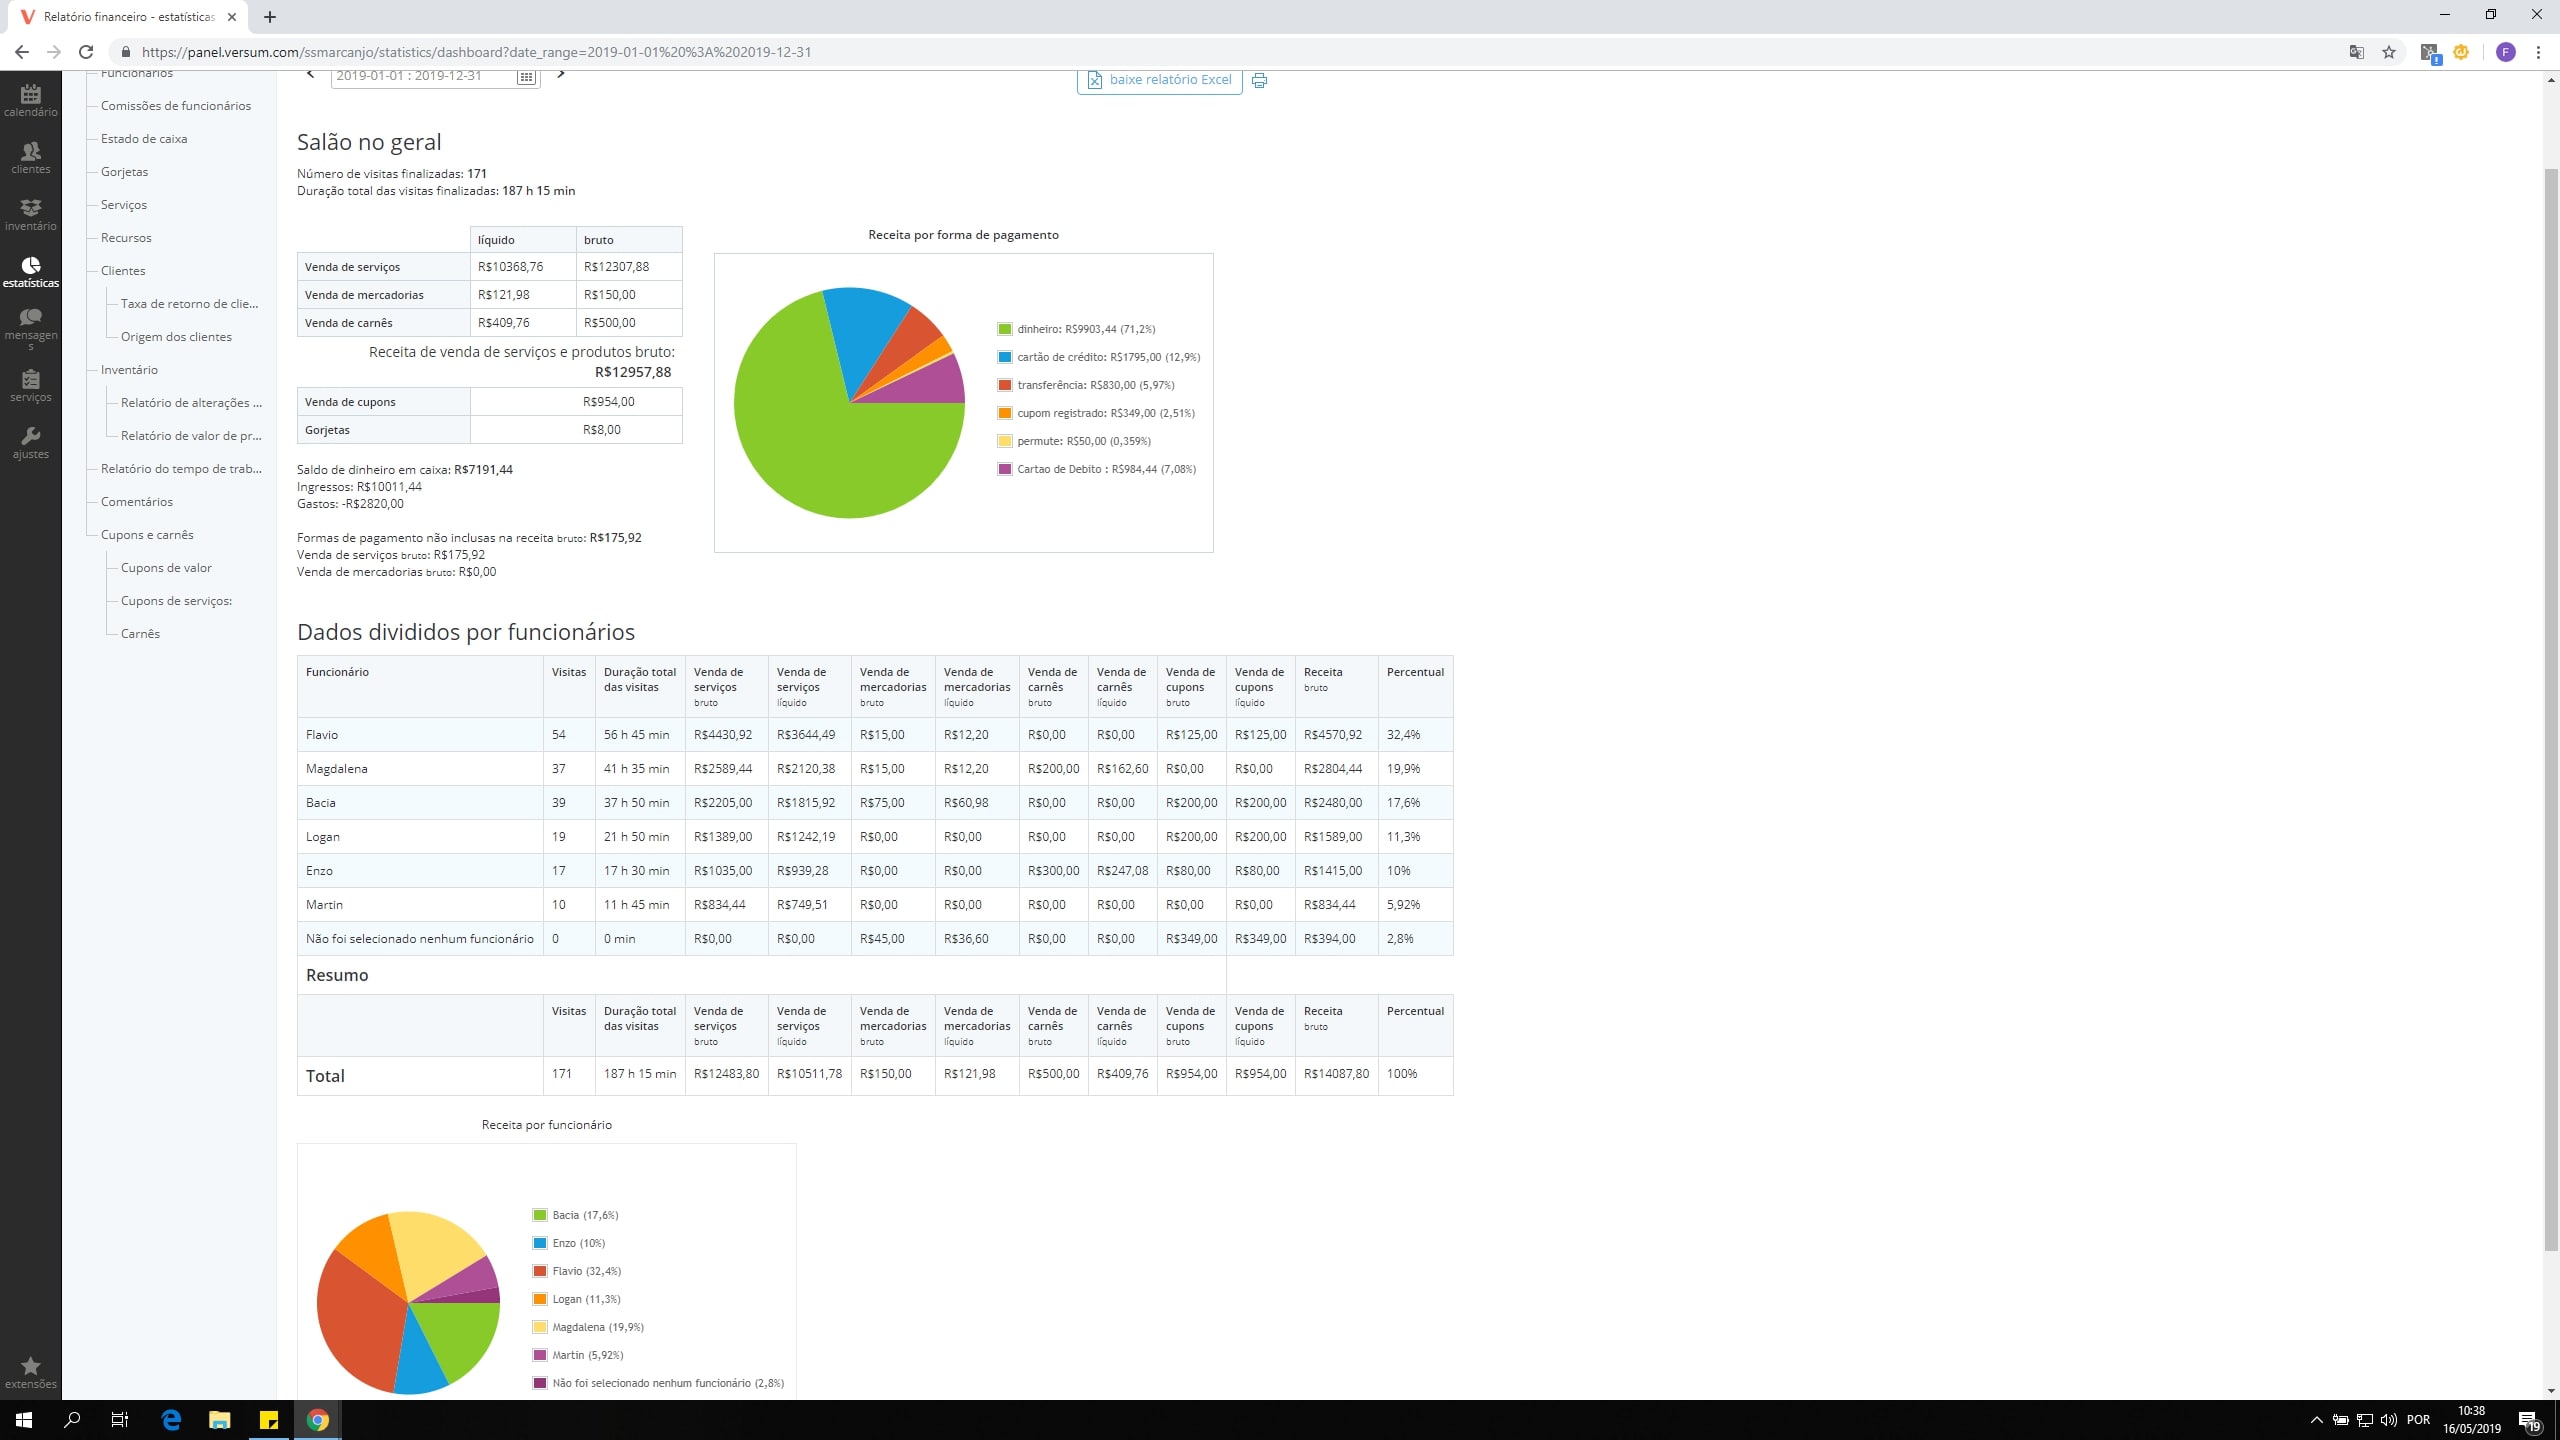Screen dimensions: 2560x1440
Task: Open Relatório de alterações inventory item
Action: (190, 403)
